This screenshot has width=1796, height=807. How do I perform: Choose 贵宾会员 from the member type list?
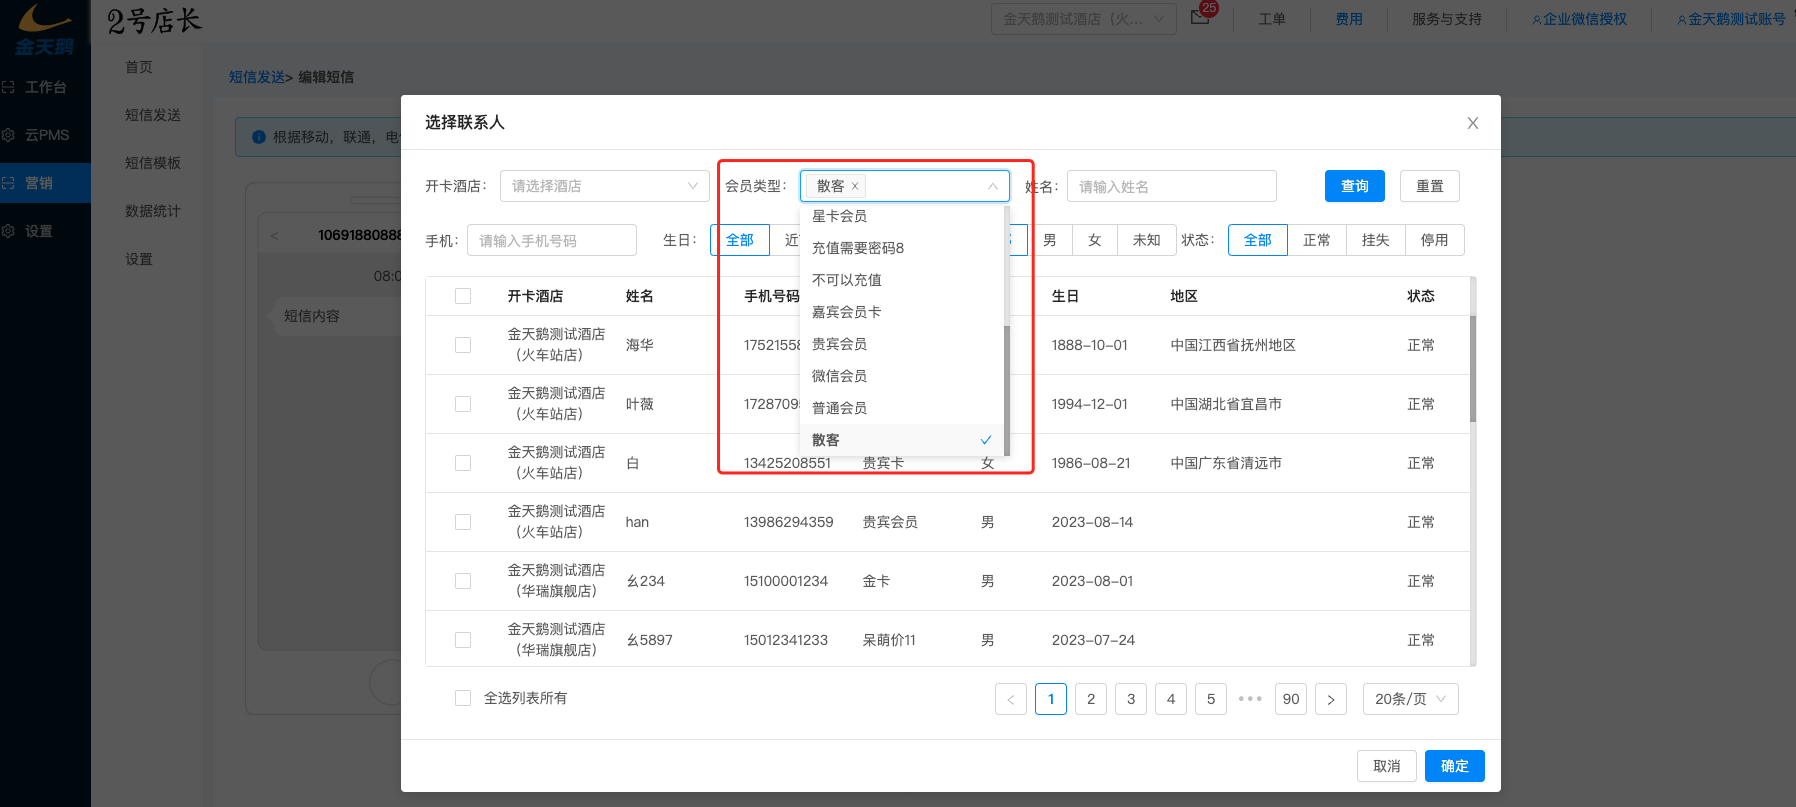902,344
